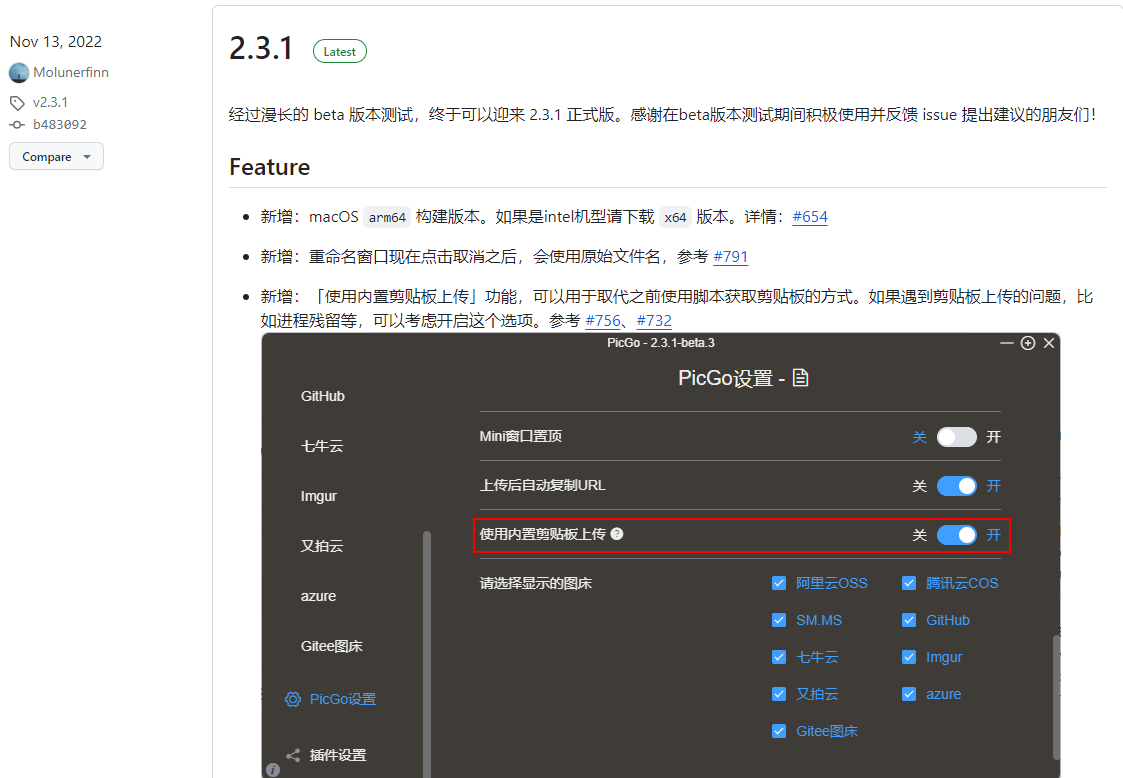Open Molunerfinn profile link

point(71,72)
